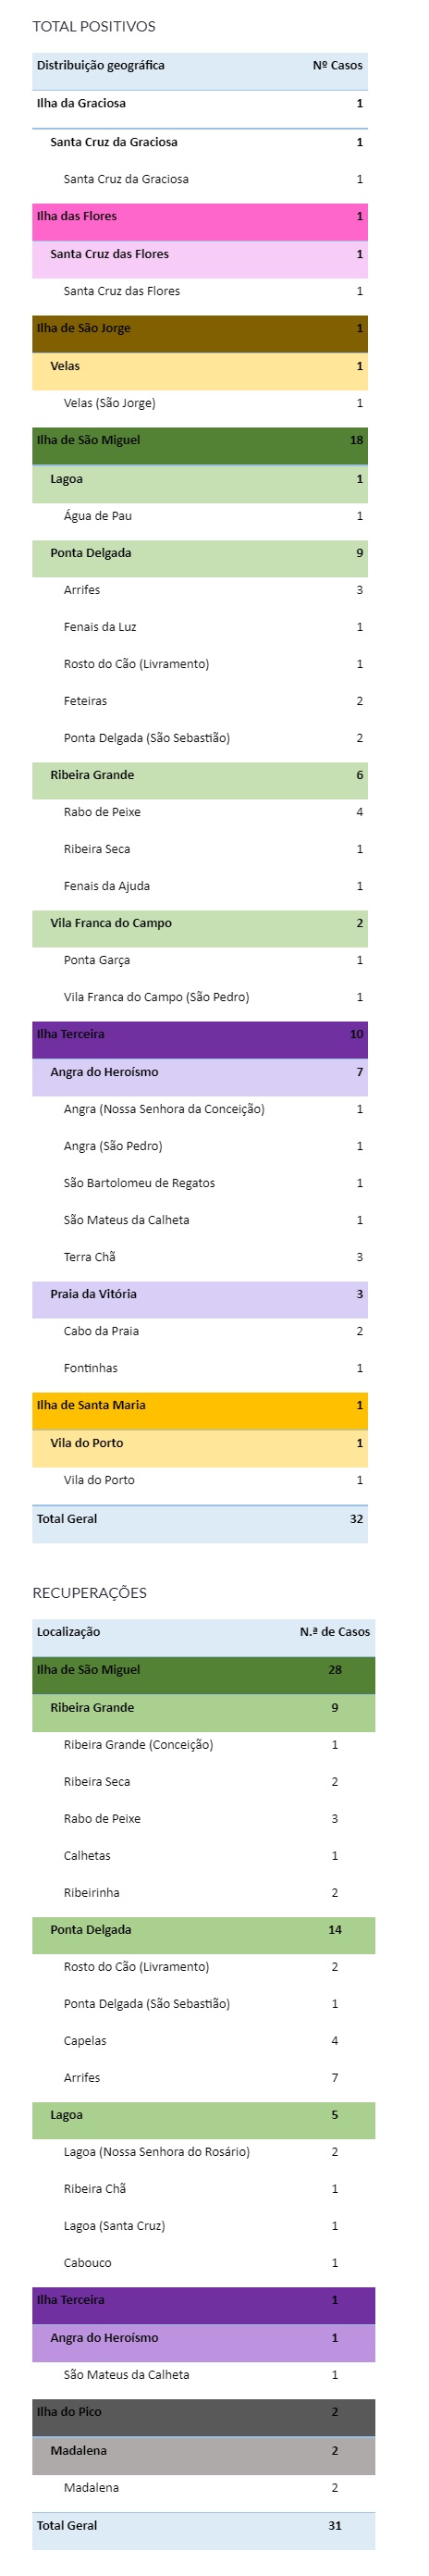The height and width of the screenshot is (2576, 429).
Task: Click the Total Geral 31 row
Action: [x=204, y=2526]
